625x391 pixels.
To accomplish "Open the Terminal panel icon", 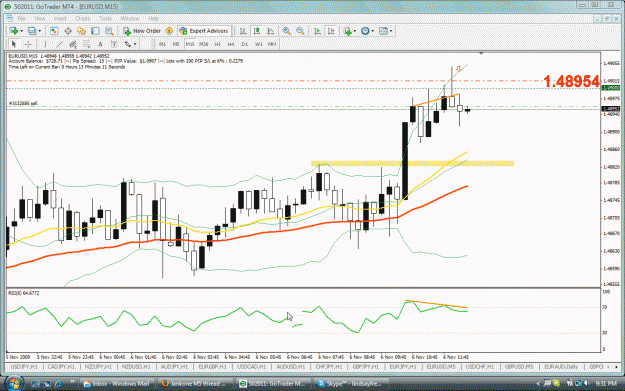I will pos(95,31).
